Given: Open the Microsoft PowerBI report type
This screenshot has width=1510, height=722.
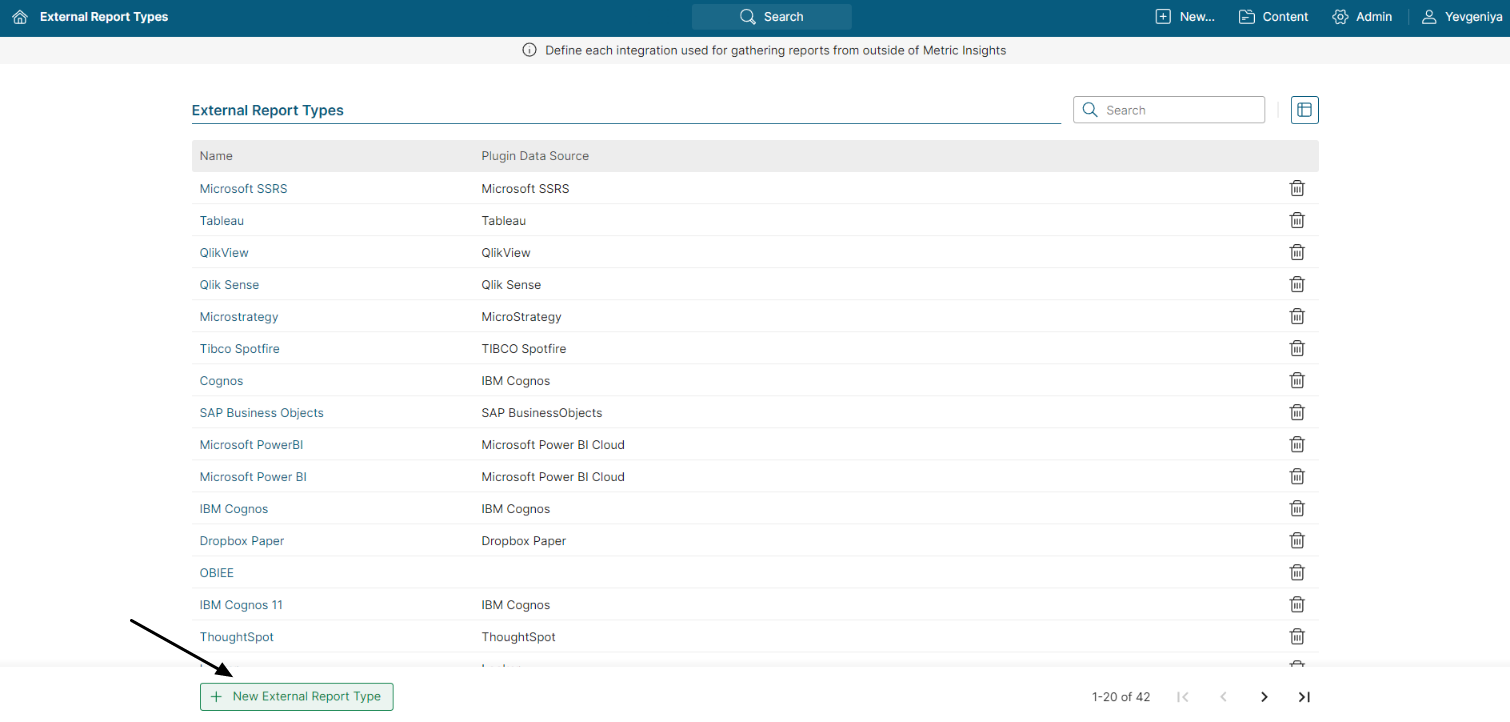Looking at the screenshot, I should (251, 444).
